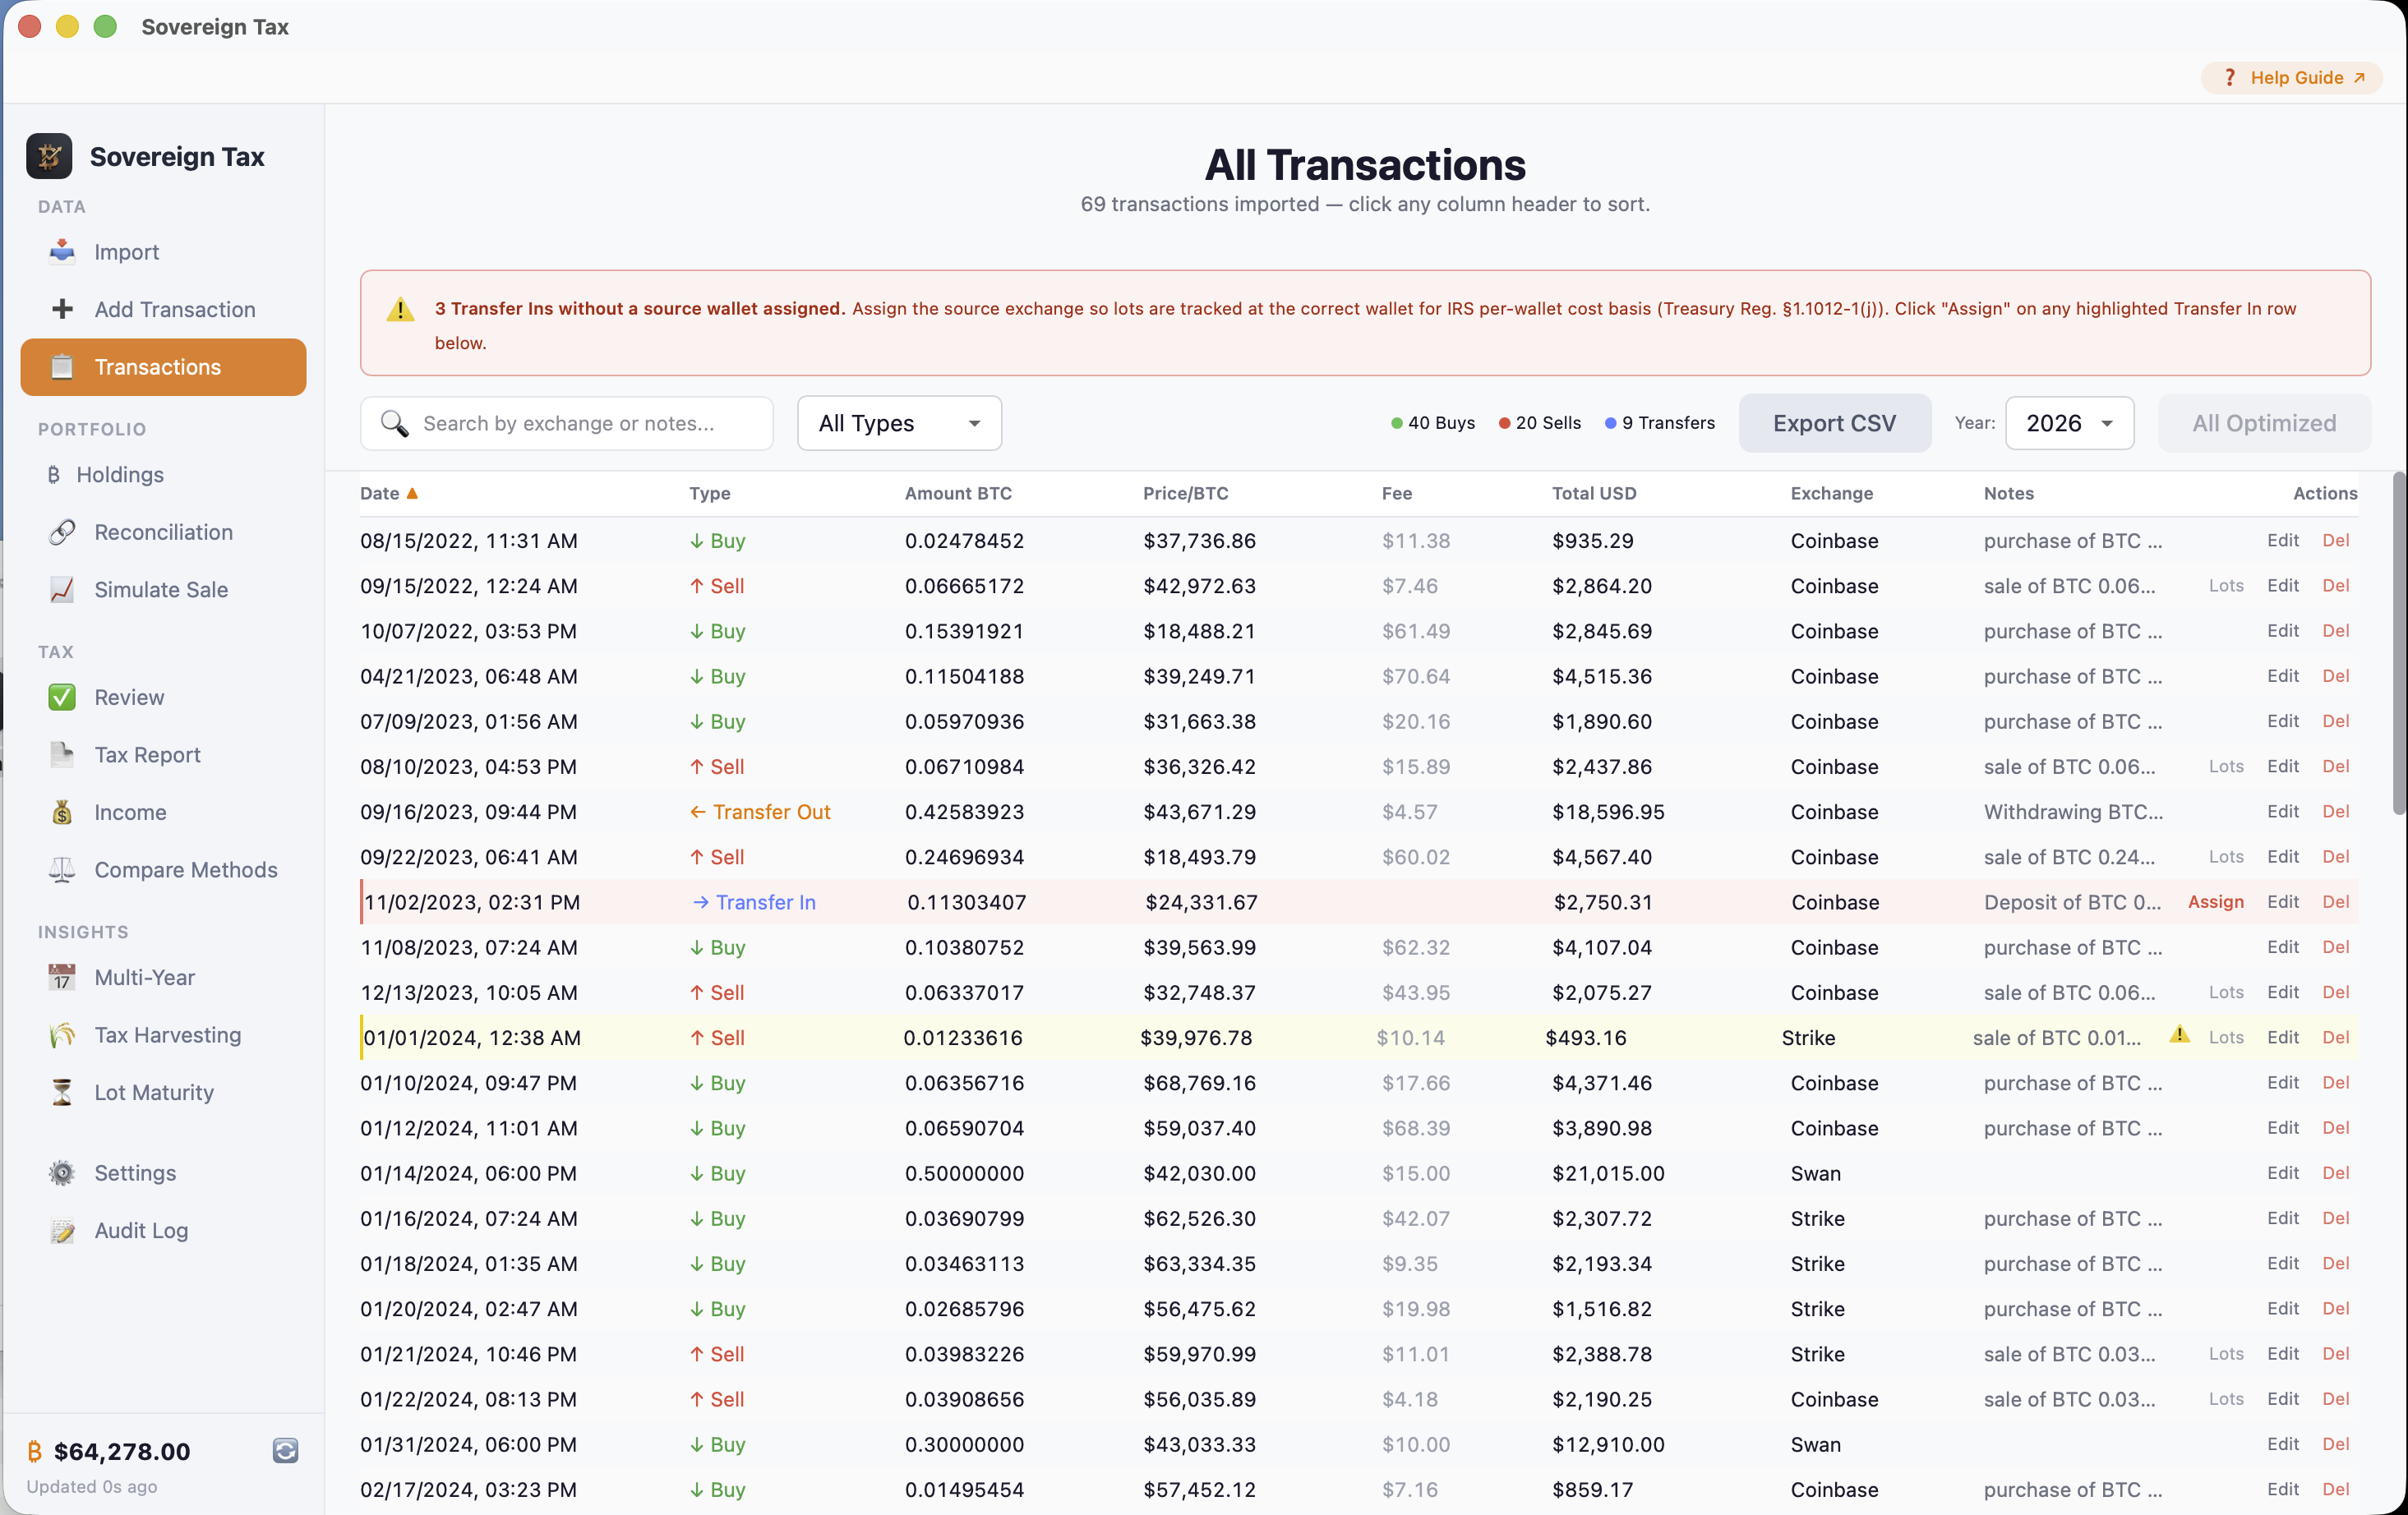Open the Tax Report section
Image resolution: width=2408 pixels, height=1515 pixels.
[148, 755]
